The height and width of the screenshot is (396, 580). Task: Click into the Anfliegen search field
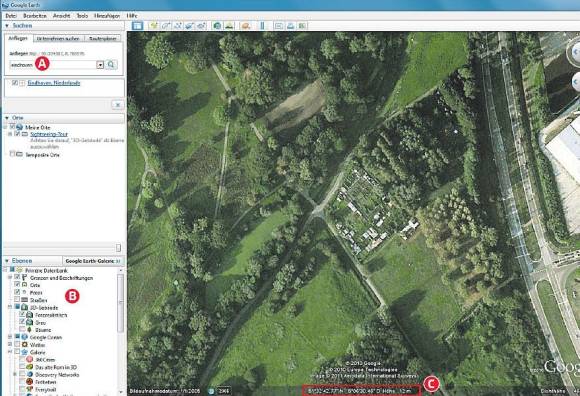coord(53,65)
